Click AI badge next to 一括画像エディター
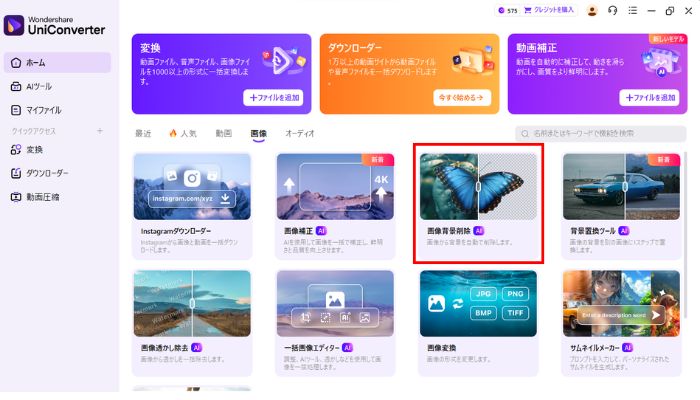700x400 pixels. coord(347,348)
